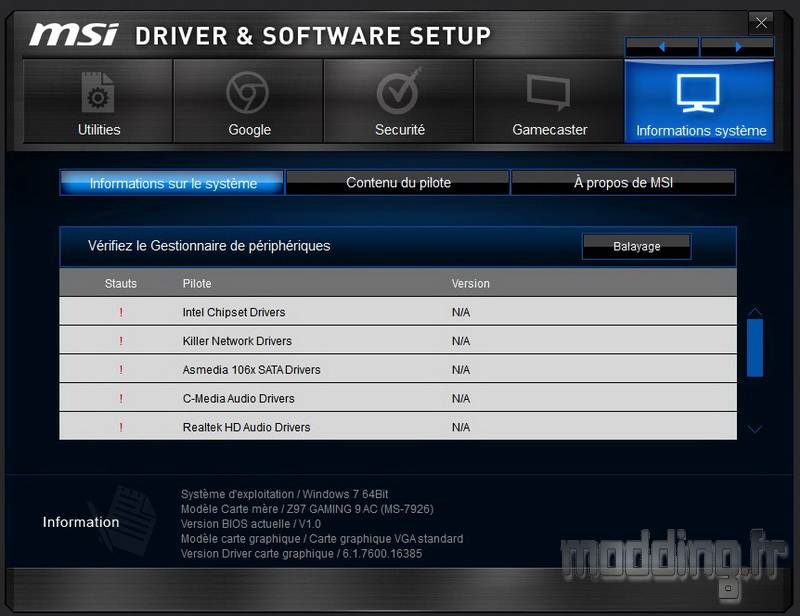The image size is (800, 616).
Task: Switch to Informations sur le système tab
Action: [x=172, y=183]
